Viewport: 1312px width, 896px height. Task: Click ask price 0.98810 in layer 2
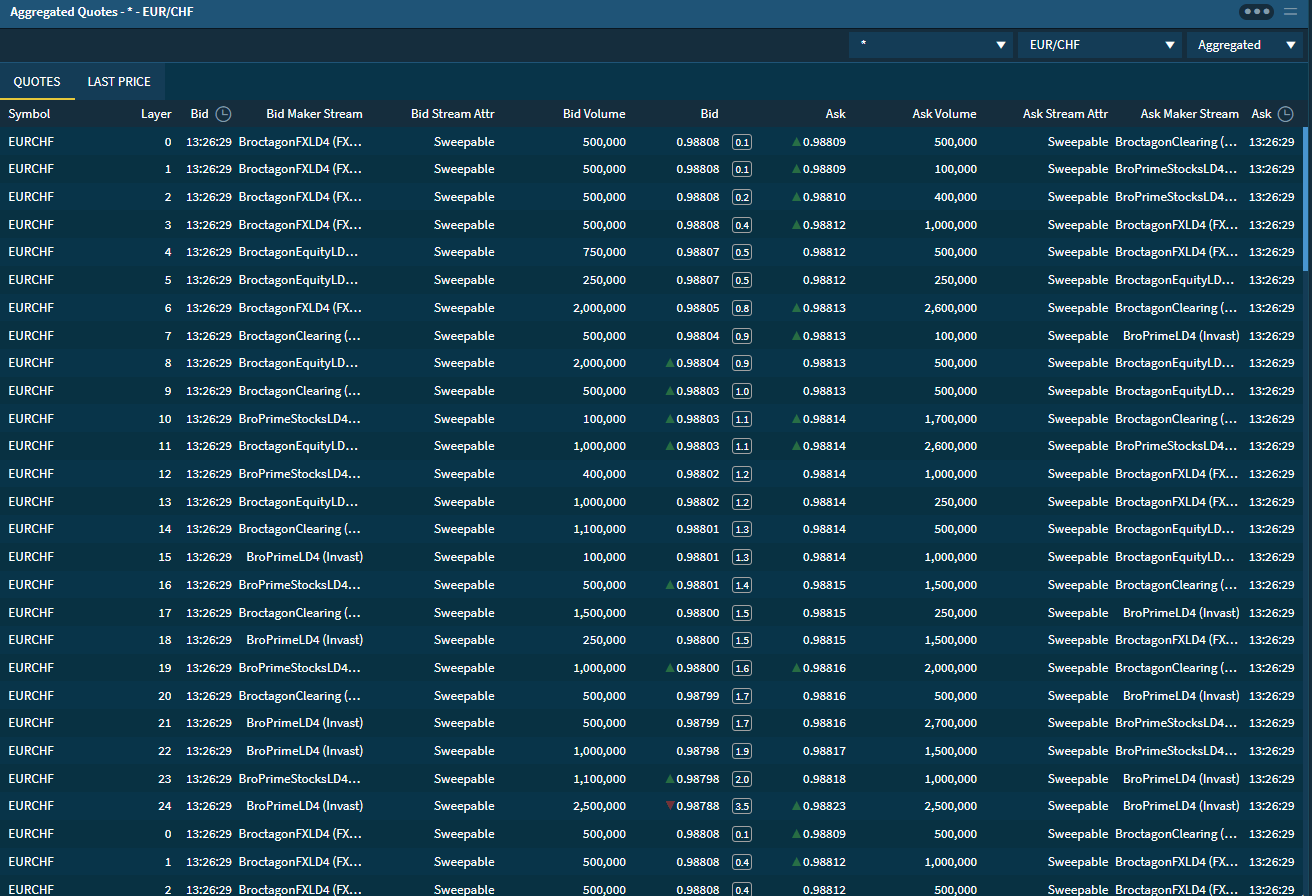819,197
